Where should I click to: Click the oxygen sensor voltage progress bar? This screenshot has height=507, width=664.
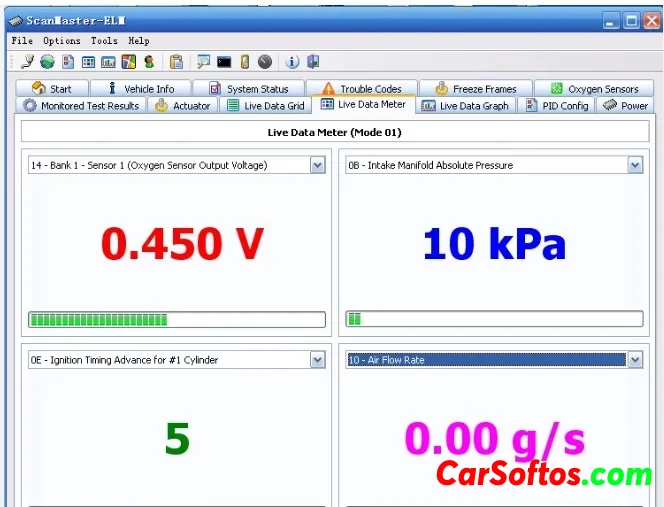point(177,320)
